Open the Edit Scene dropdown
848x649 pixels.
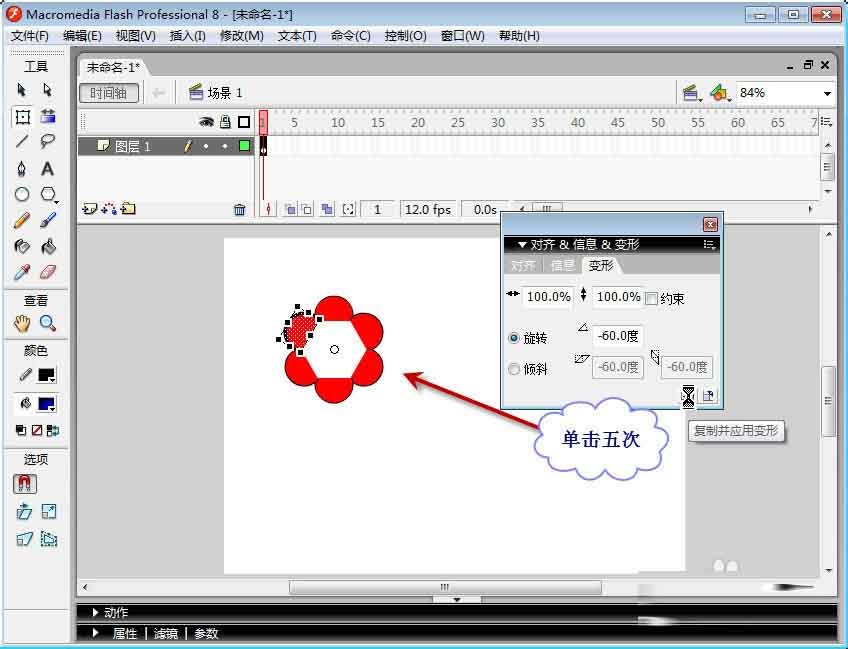click(691, 93)
